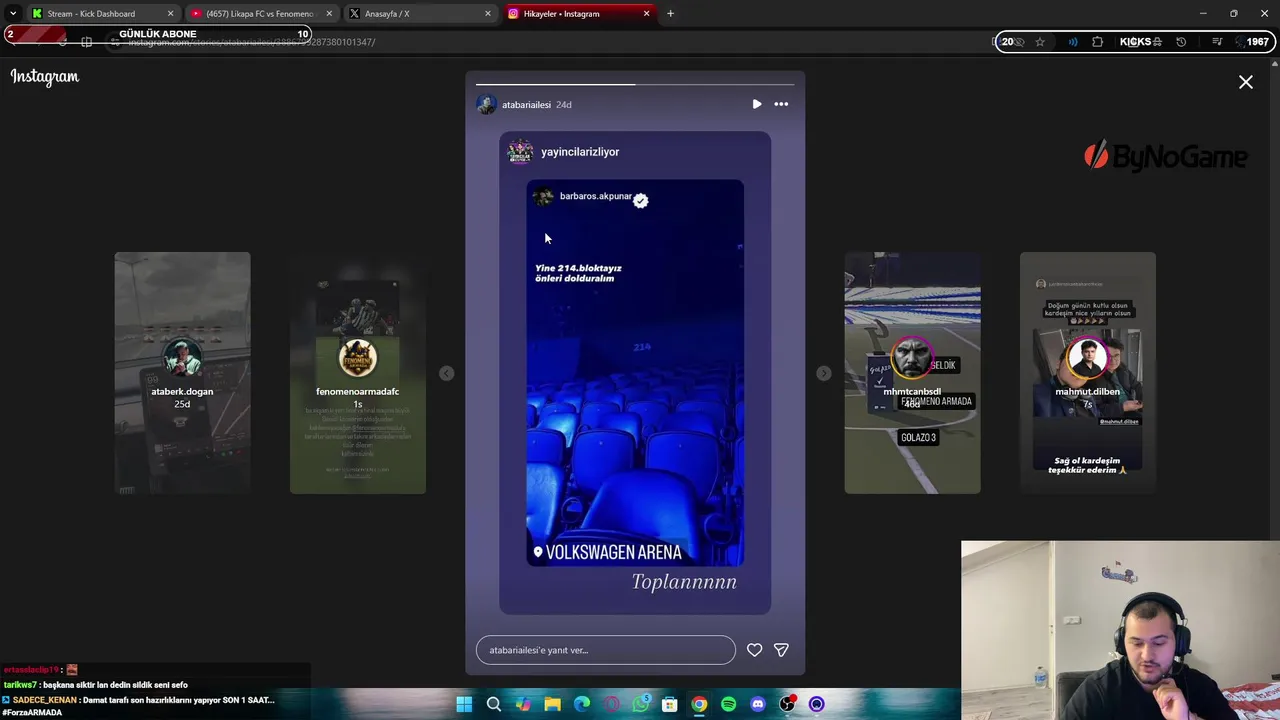Click the barbaros.akpunar username in the reshared post
This screenshot has width=1280, height=720.
(595, 196)
